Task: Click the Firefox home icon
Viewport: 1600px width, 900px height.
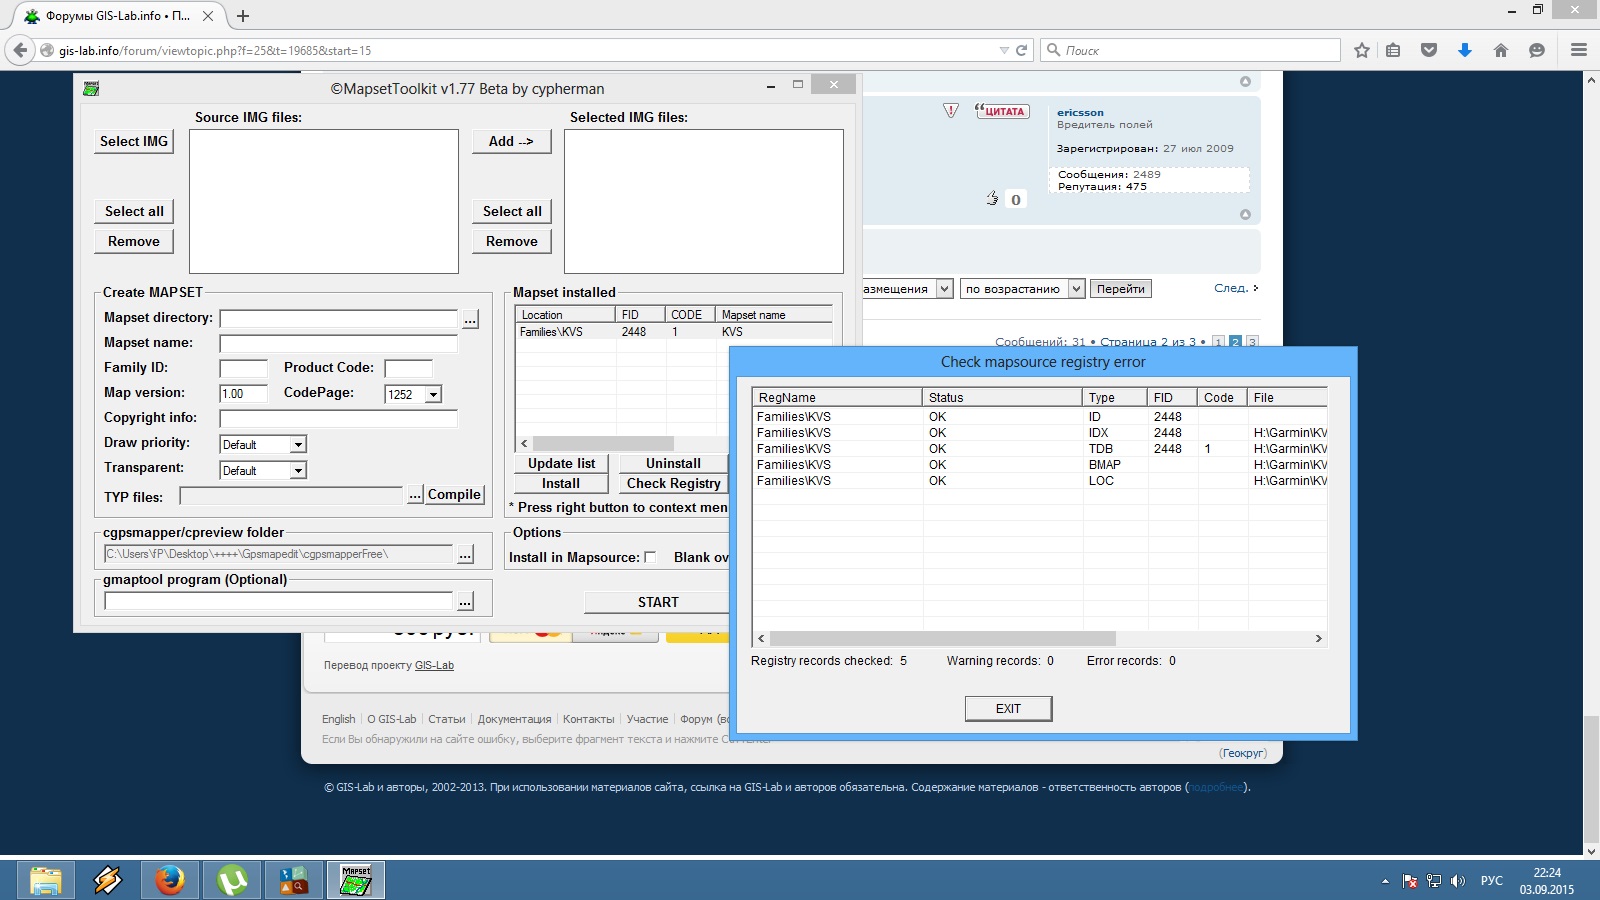Action: pyautogui.click(x=1501, y=50)
